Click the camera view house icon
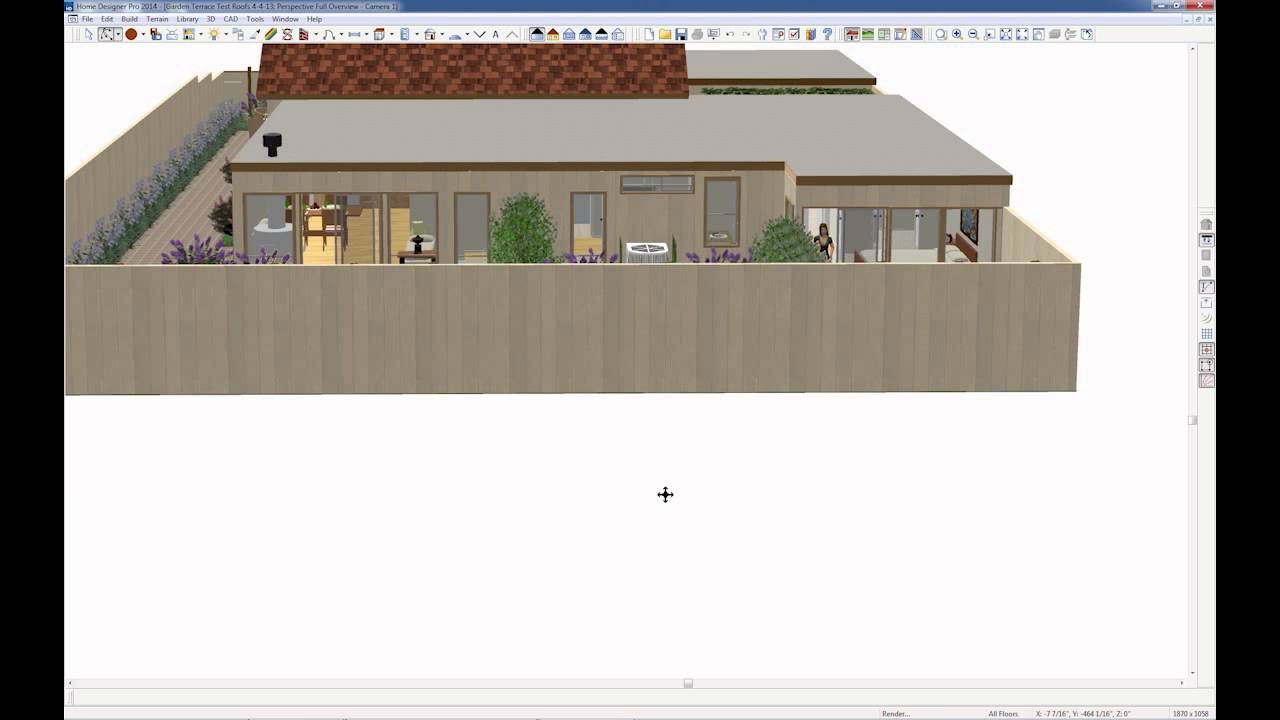This screenshot has height=720, width=1280. coord(851,34)
